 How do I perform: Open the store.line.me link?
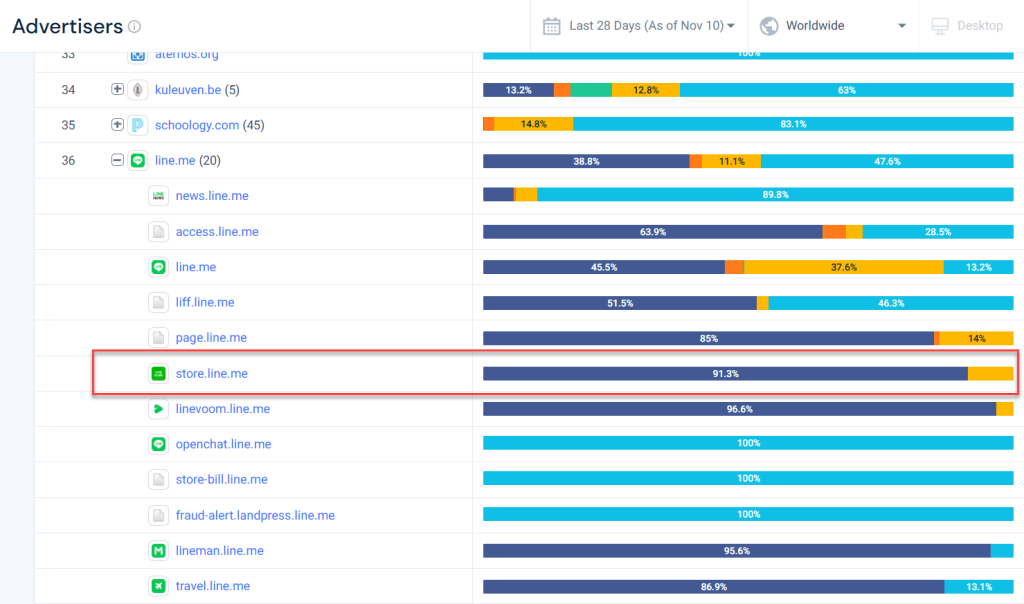[211, 374]
